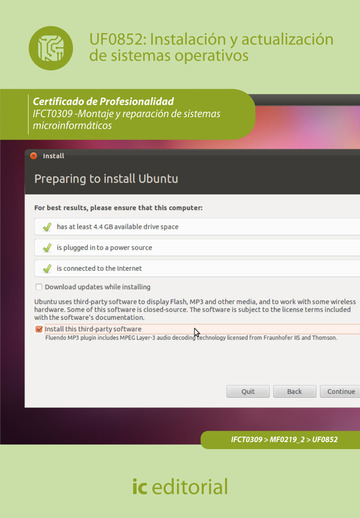
Task: Close the Install window with orange button
Action: [x=33, y=156]
